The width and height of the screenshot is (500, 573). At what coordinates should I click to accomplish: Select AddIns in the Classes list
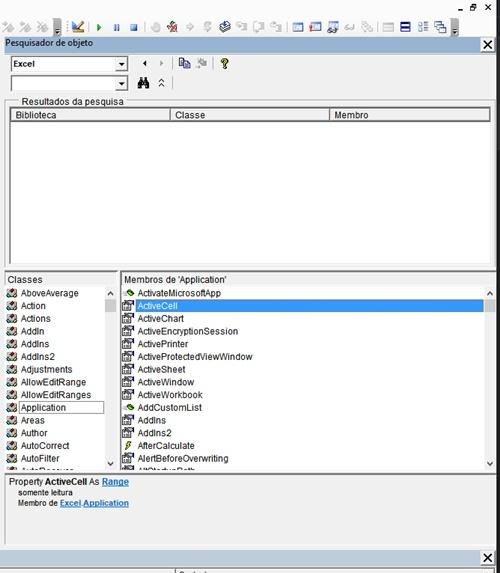[35, 344]
